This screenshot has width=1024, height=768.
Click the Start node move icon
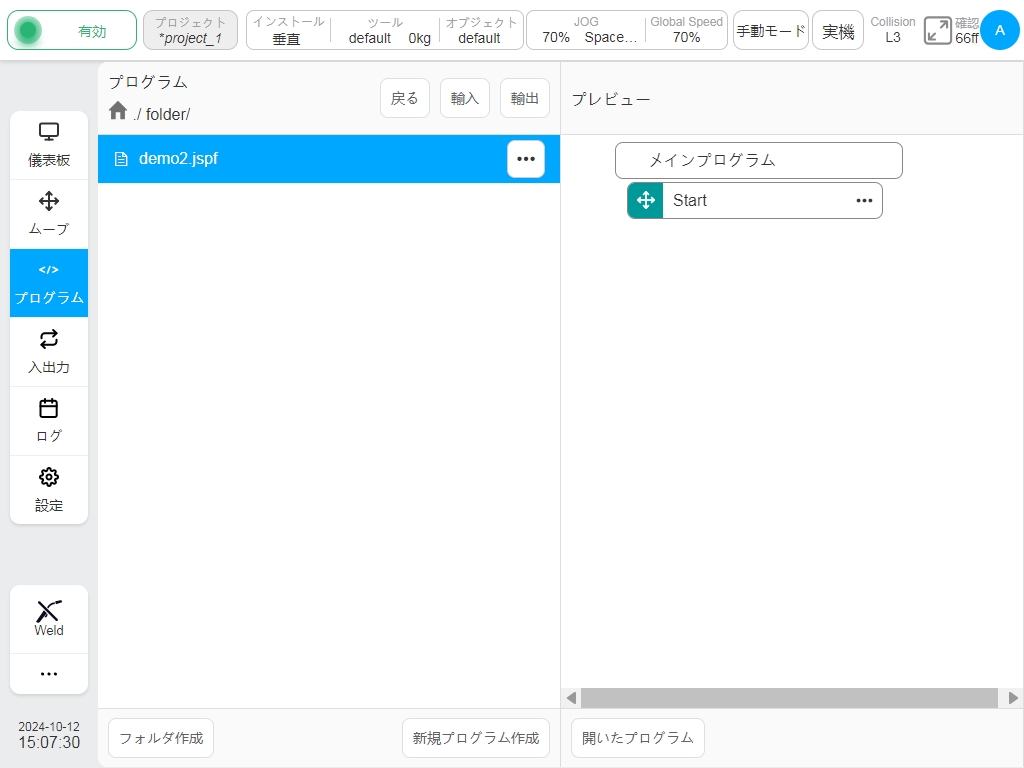[x=645, y=200]
